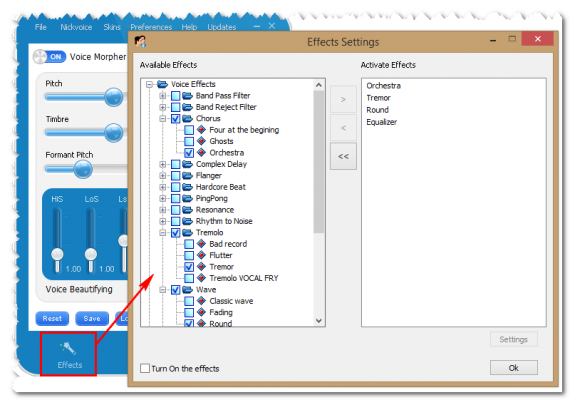Click the Effects Settings title bar app icon
Viewport: 570px width, 400px height.
(140, 41)
